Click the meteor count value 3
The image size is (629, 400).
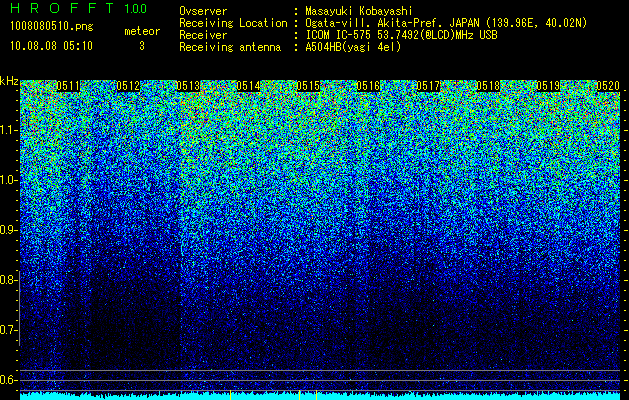[142, 46]
